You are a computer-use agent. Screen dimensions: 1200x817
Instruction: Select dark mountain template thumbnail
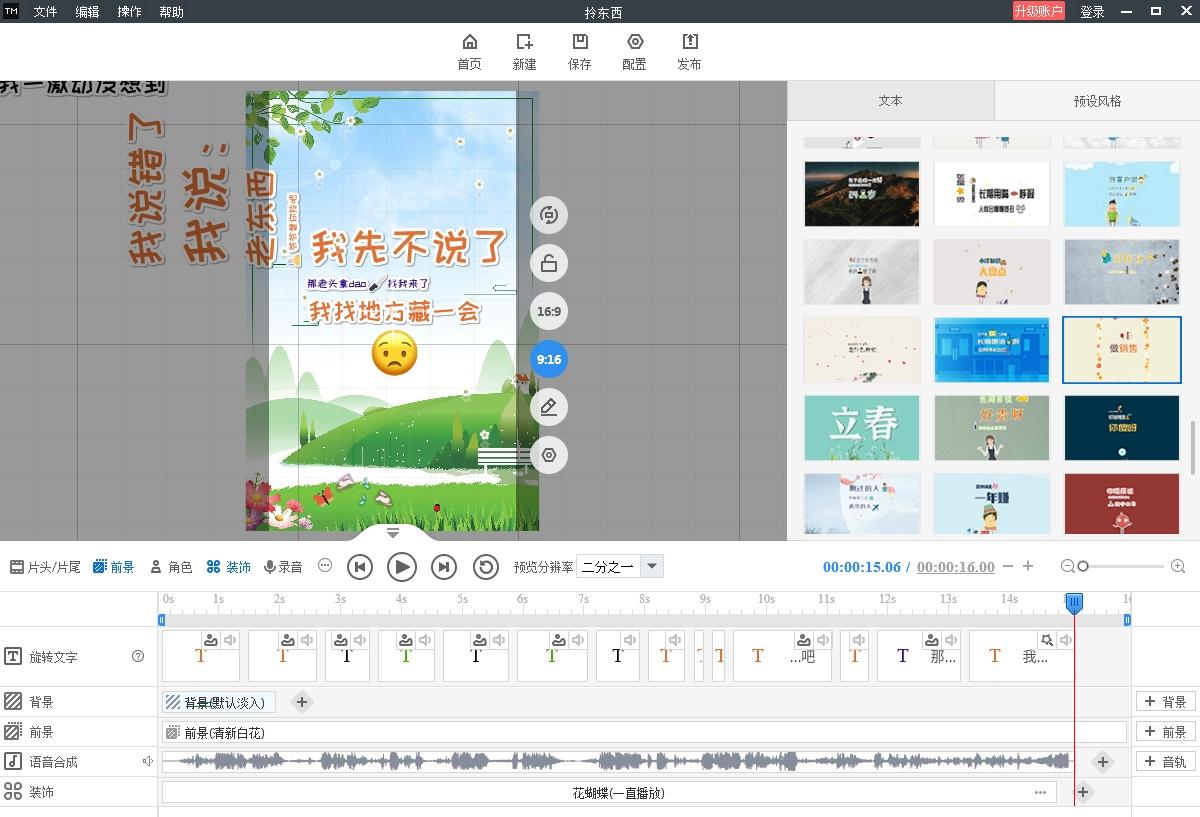point(861,194)
